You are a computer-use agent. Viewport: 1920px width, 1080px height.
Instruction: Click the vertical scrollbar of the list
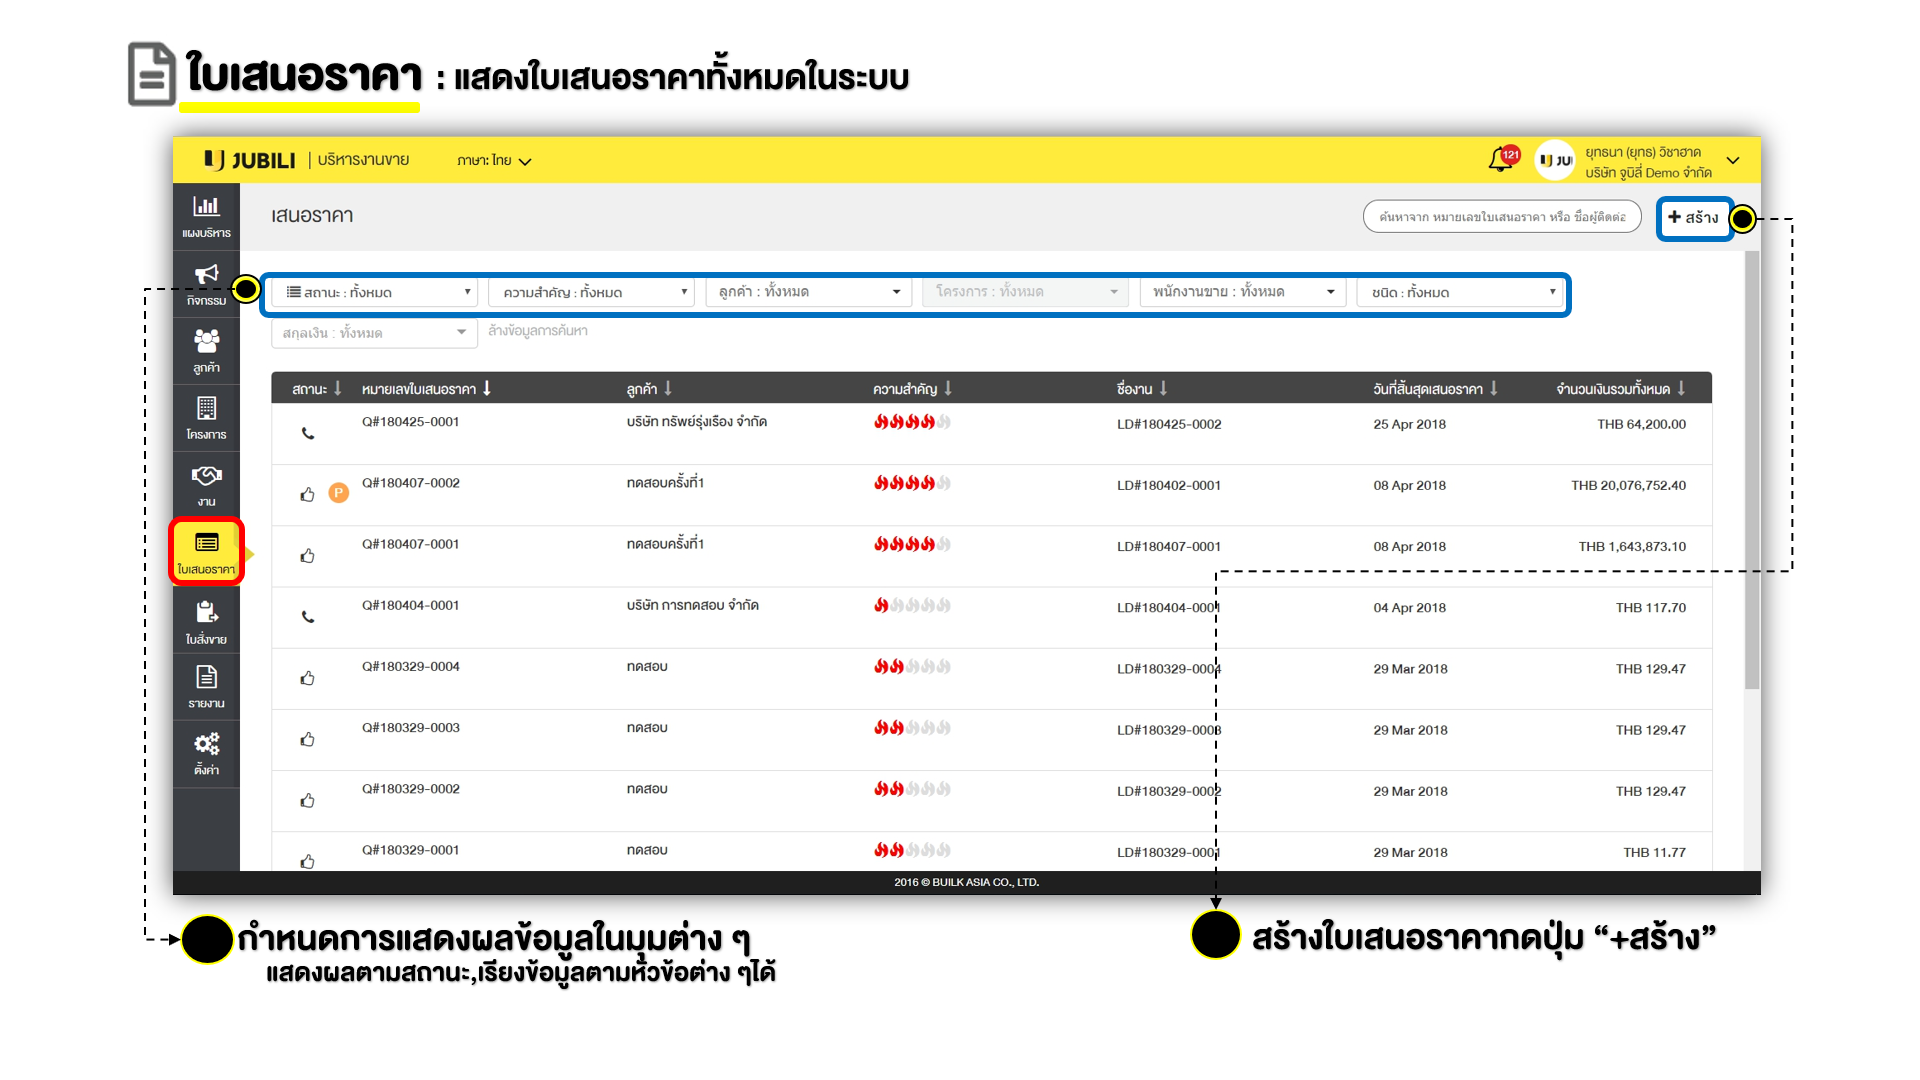pos(1751,470)
